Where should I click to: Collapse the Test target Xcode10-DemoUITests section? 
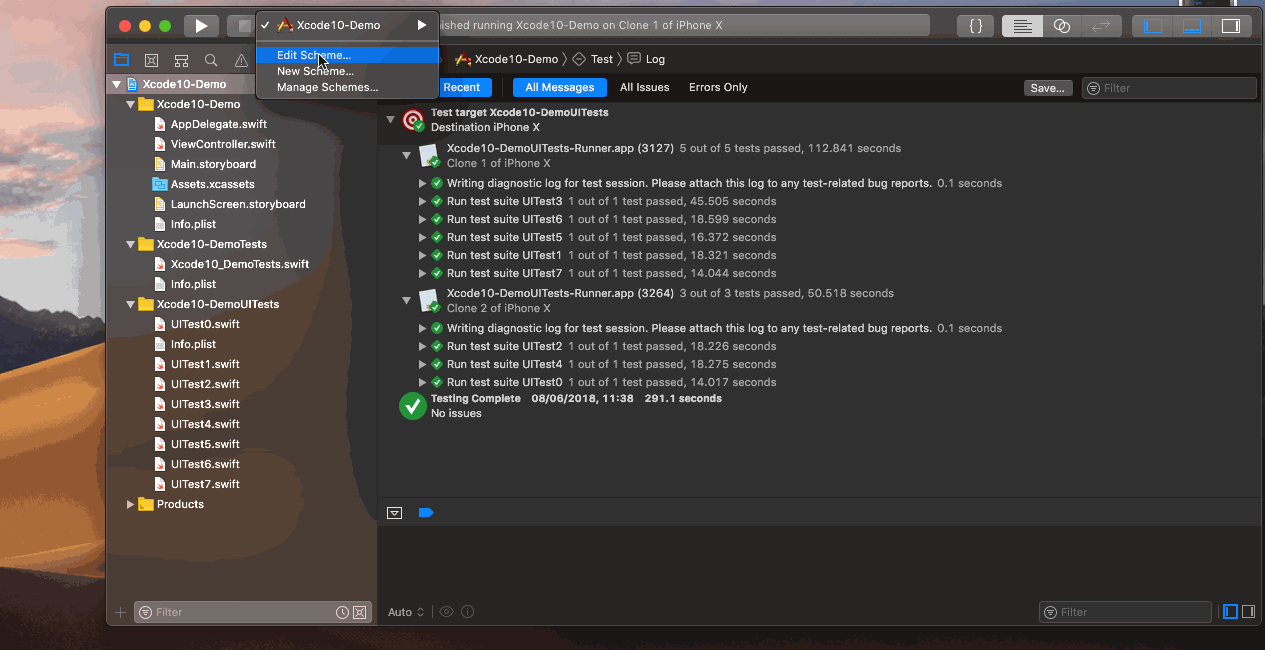point(391,120)
